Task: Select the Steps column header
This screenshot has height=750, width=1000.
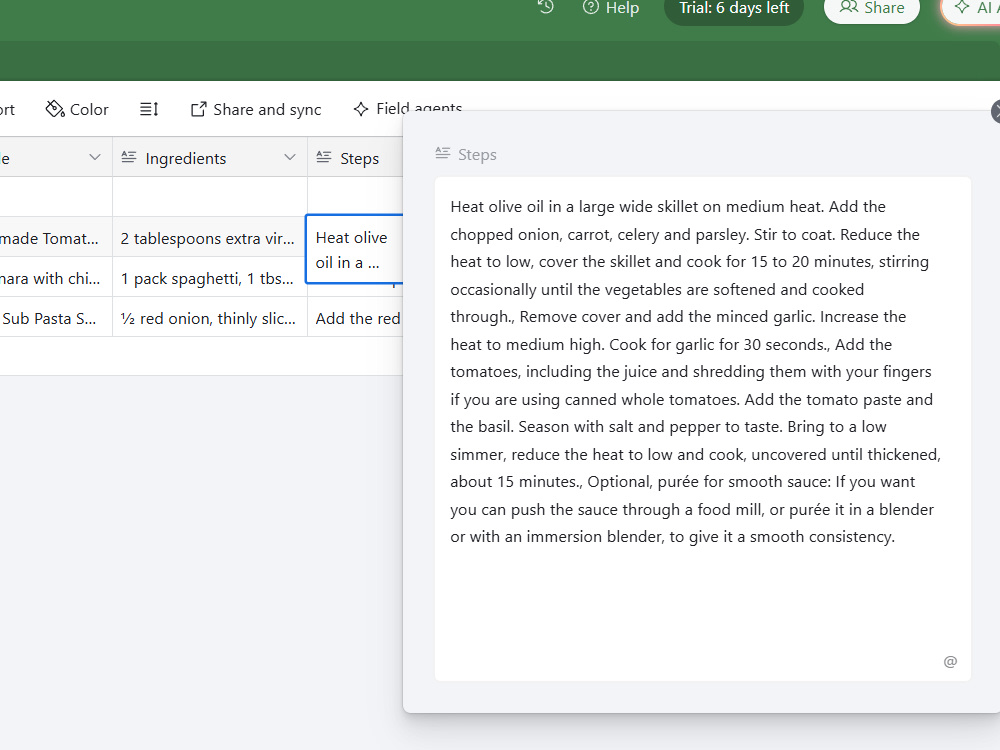Action: (355, 158)
